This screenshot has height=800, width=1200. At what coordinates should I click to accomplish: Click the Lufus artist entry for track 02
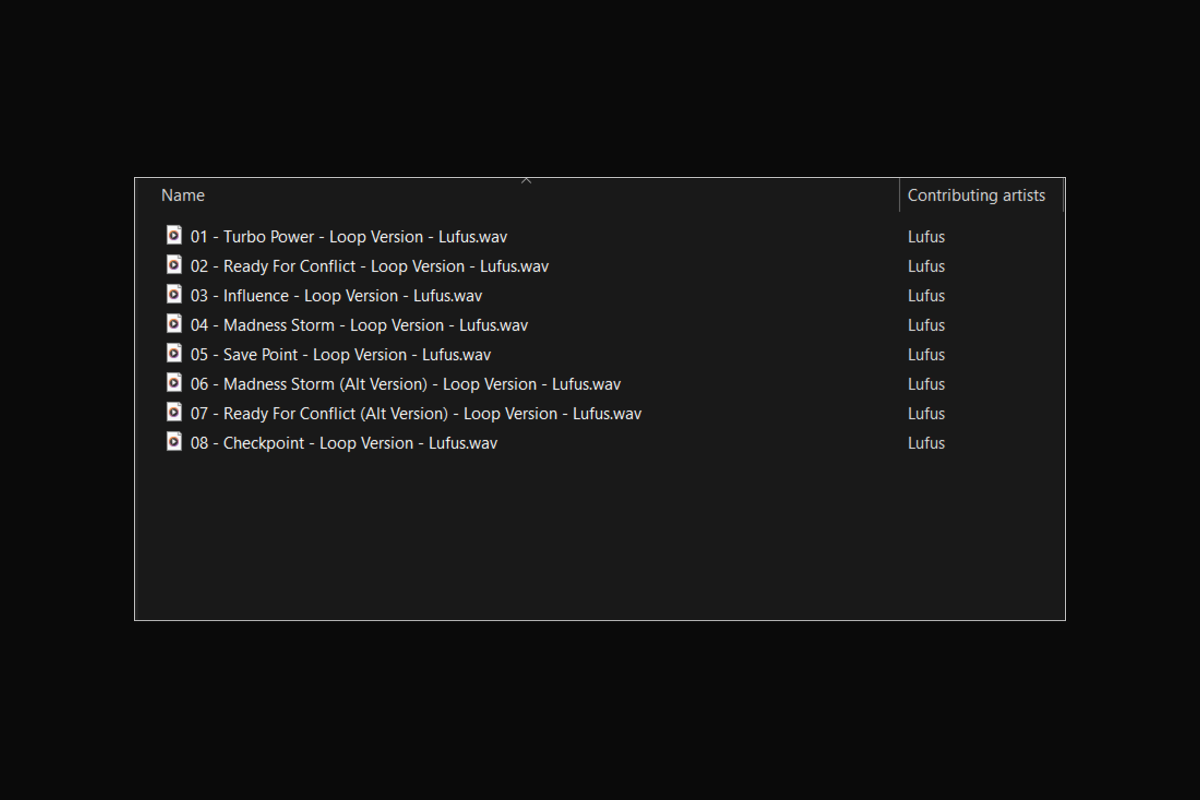(926, 266)
